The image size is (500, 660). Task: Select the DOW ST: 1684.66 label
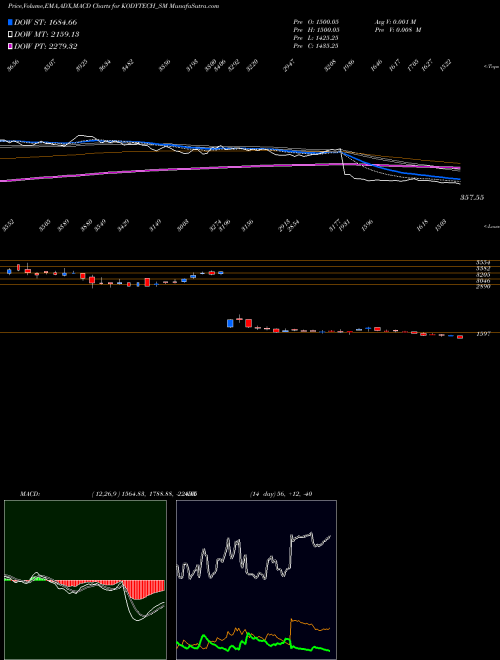(45, 22)
